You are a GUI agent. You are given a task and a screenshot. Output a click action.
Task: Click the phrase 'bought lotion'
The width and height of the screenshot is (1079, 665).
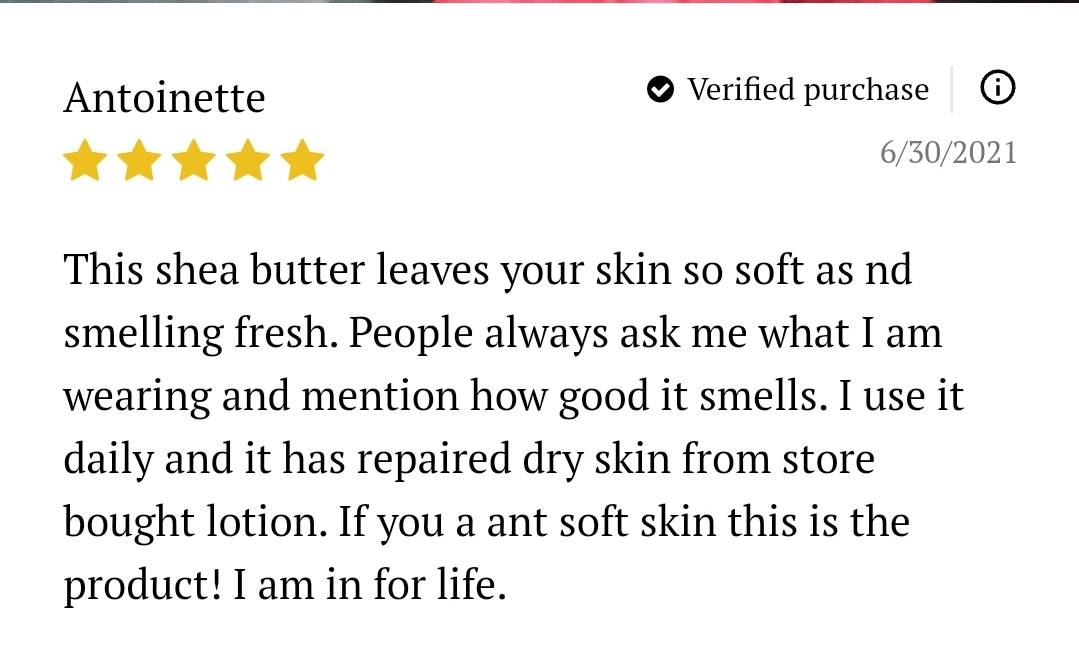192,522
